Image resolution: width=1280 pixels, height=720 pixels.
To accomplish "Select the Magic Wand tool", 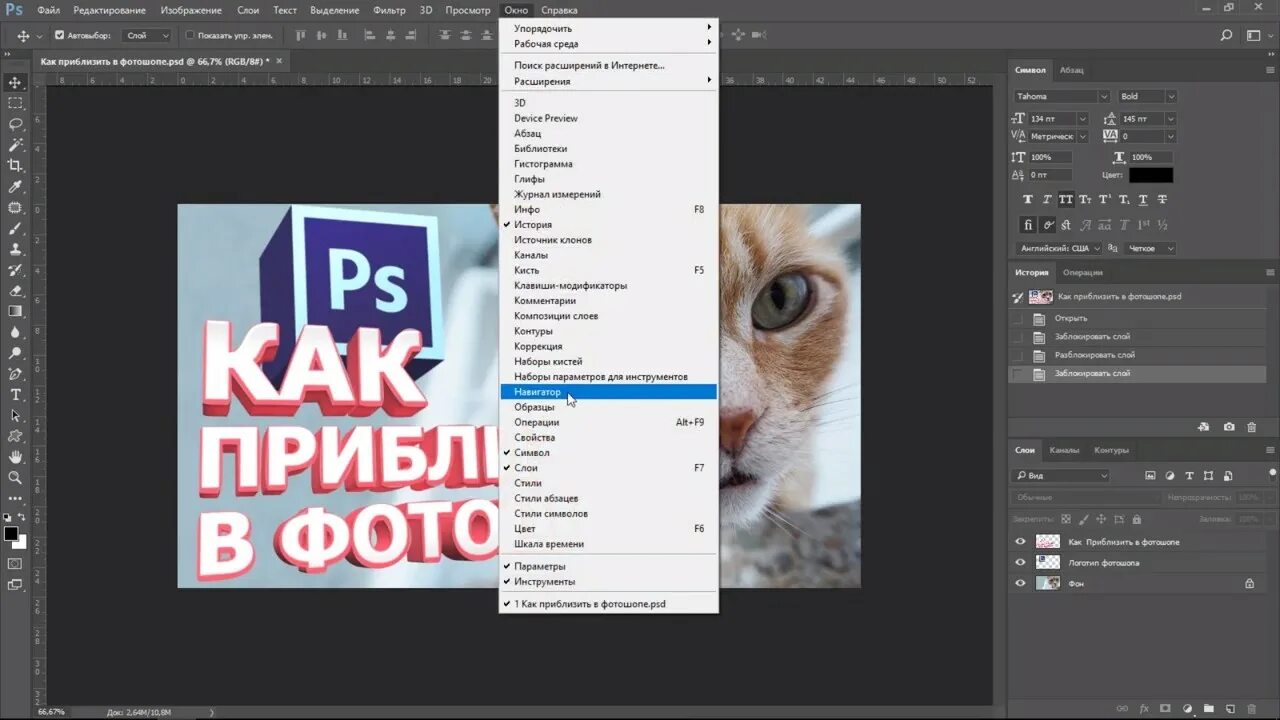I will click(15, 145).
